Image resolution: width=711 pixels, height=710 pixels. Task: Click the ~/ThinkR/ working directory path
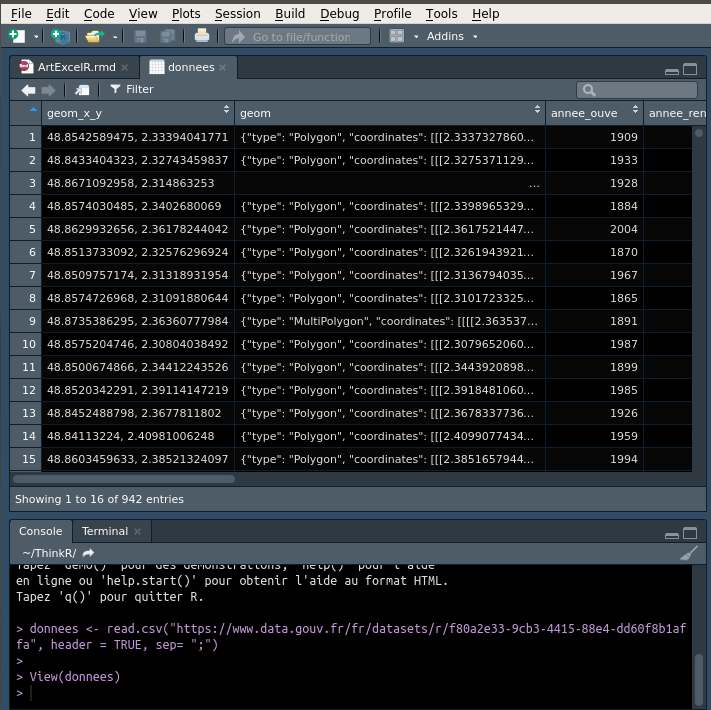tap(49, 553)
